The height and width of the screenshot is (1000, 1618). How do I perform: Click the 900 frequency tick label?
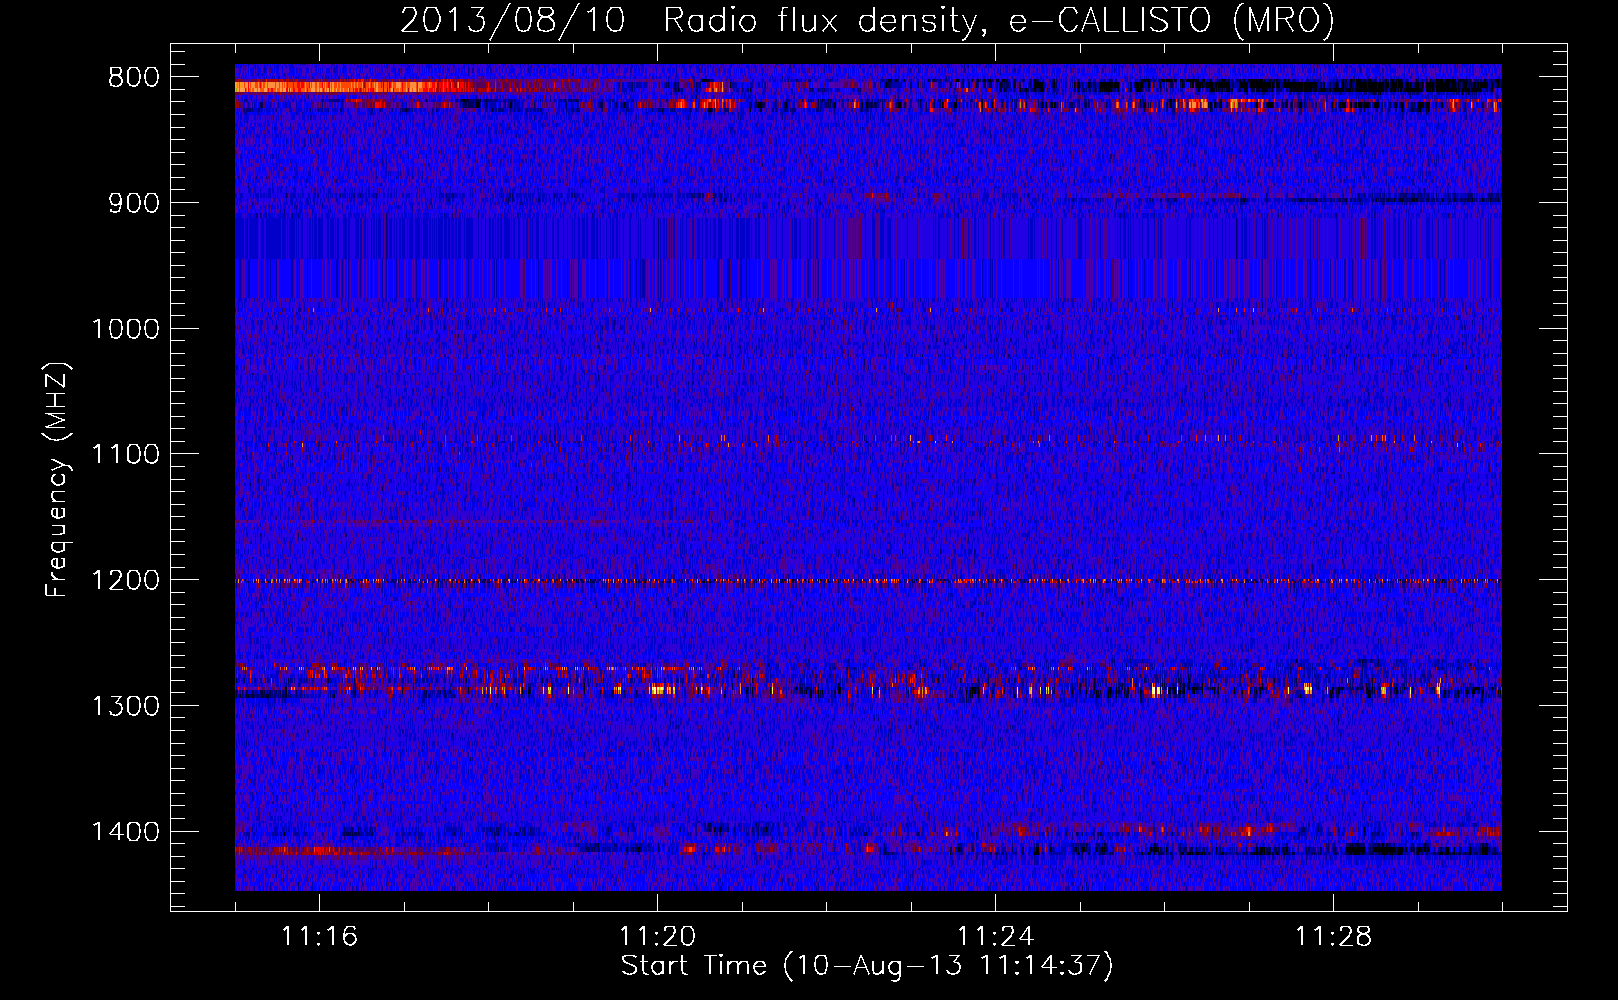(x=134, y=203)
